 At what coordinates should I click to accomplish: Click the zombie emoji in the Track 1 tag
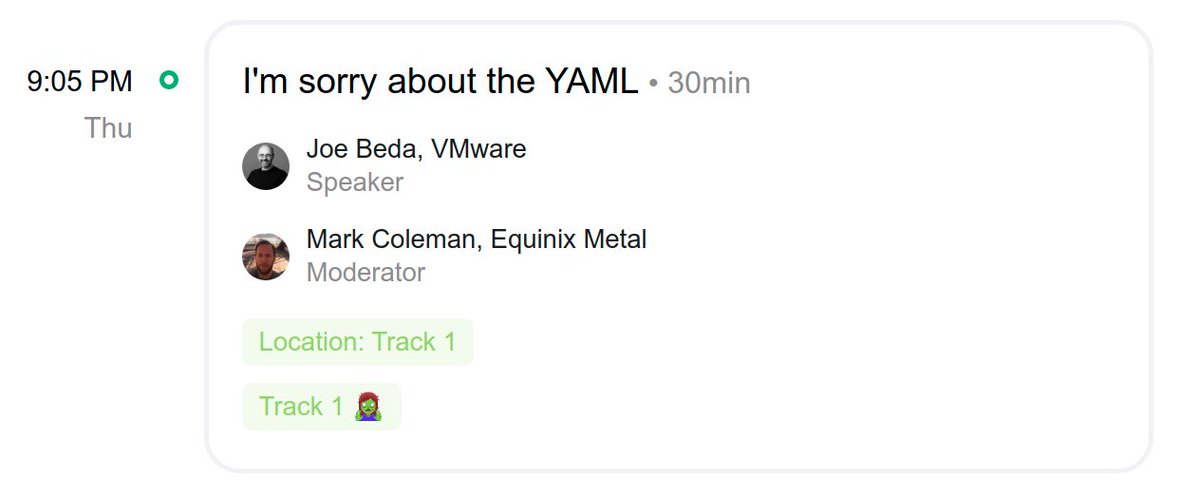tap(368, 407)
